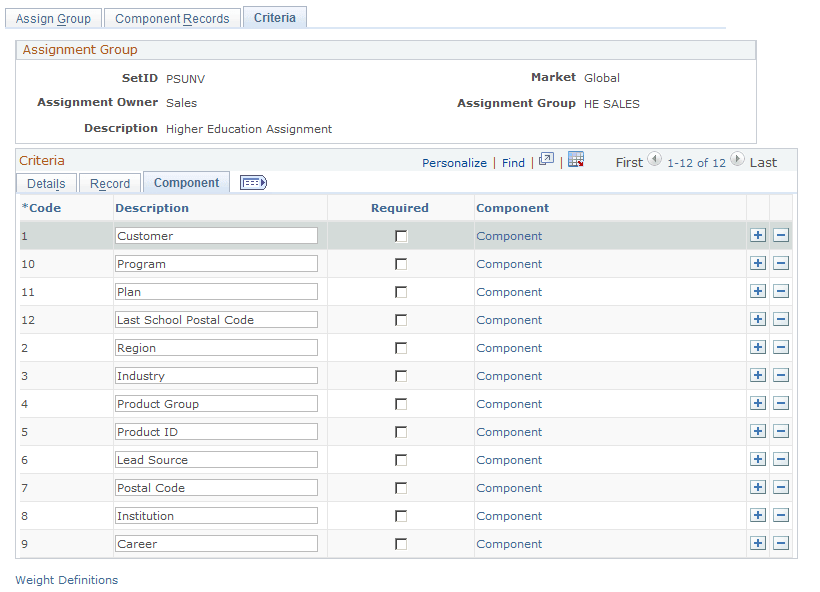Open Weight Definitions

pos(65,580)
